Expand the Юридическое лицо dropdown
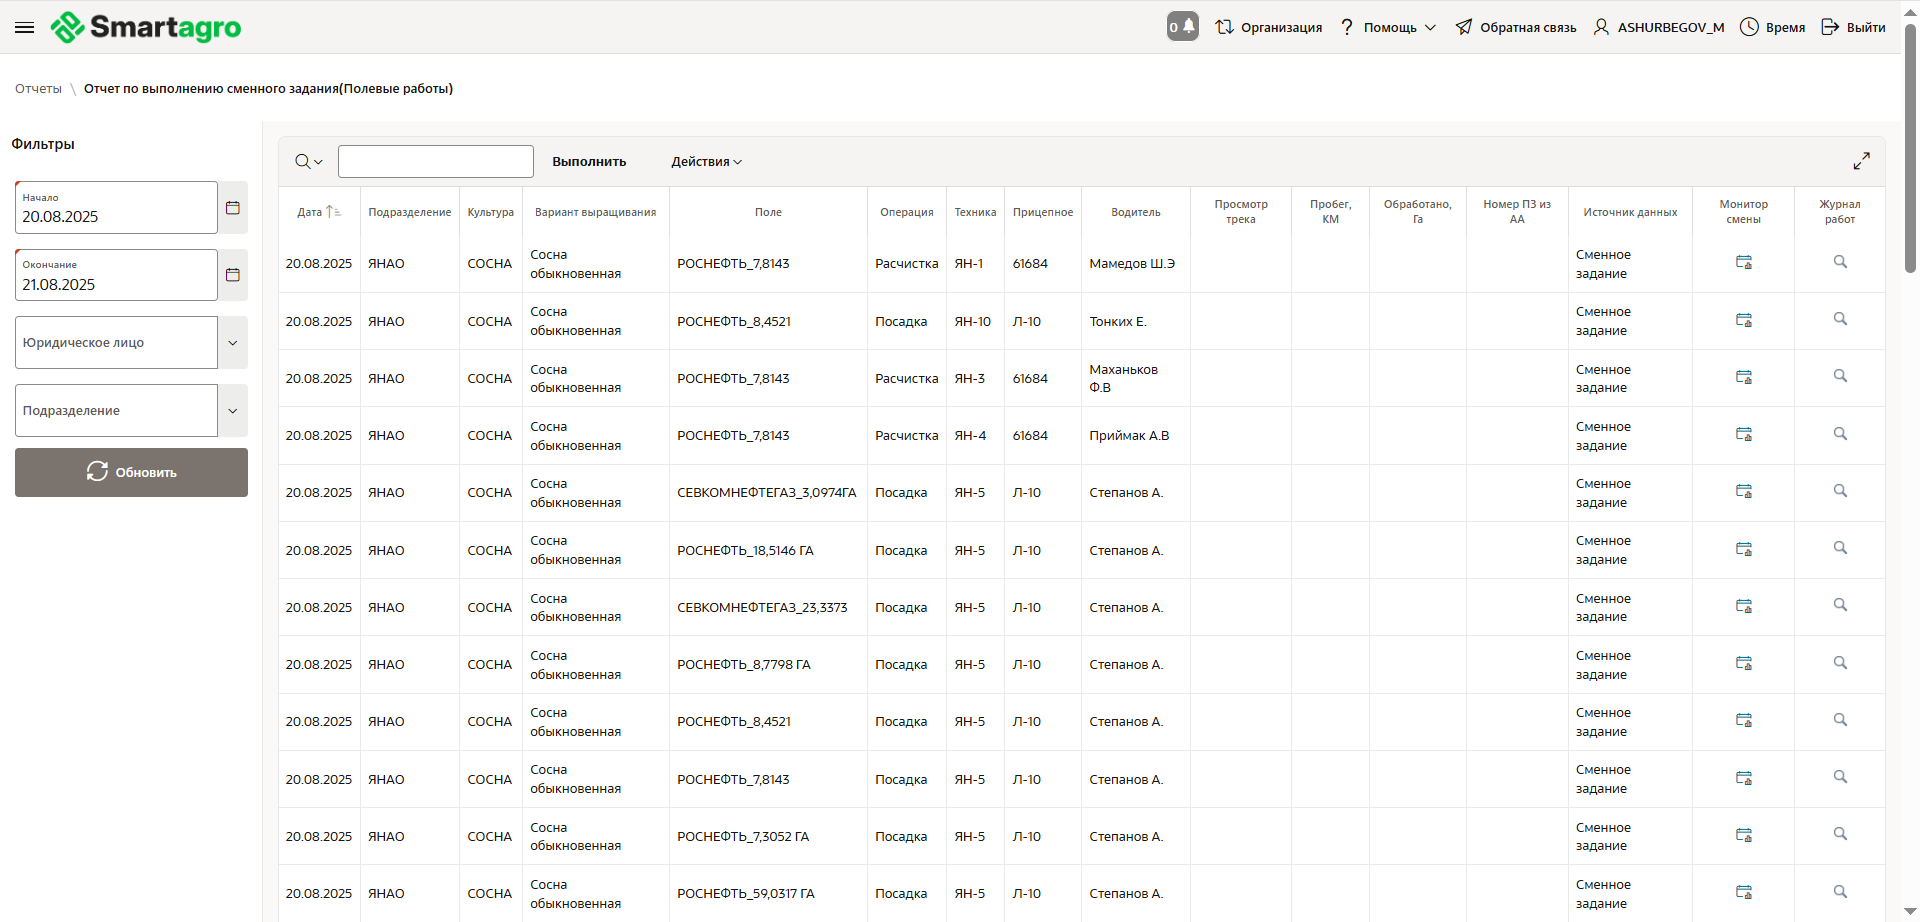The image size is (1920, 922). tap(233, 343)
